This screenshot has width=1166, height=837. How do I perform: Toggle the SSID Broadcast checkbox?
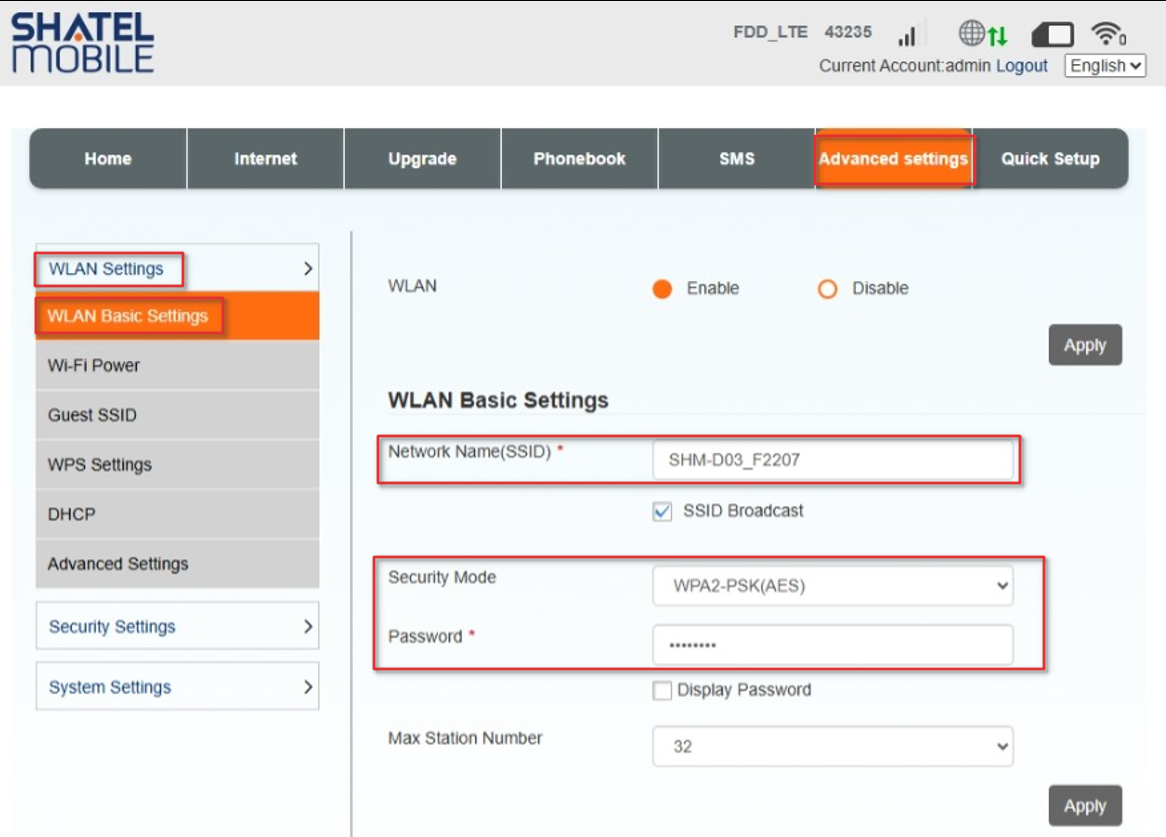pyautogui.click(x=662, y=511)
